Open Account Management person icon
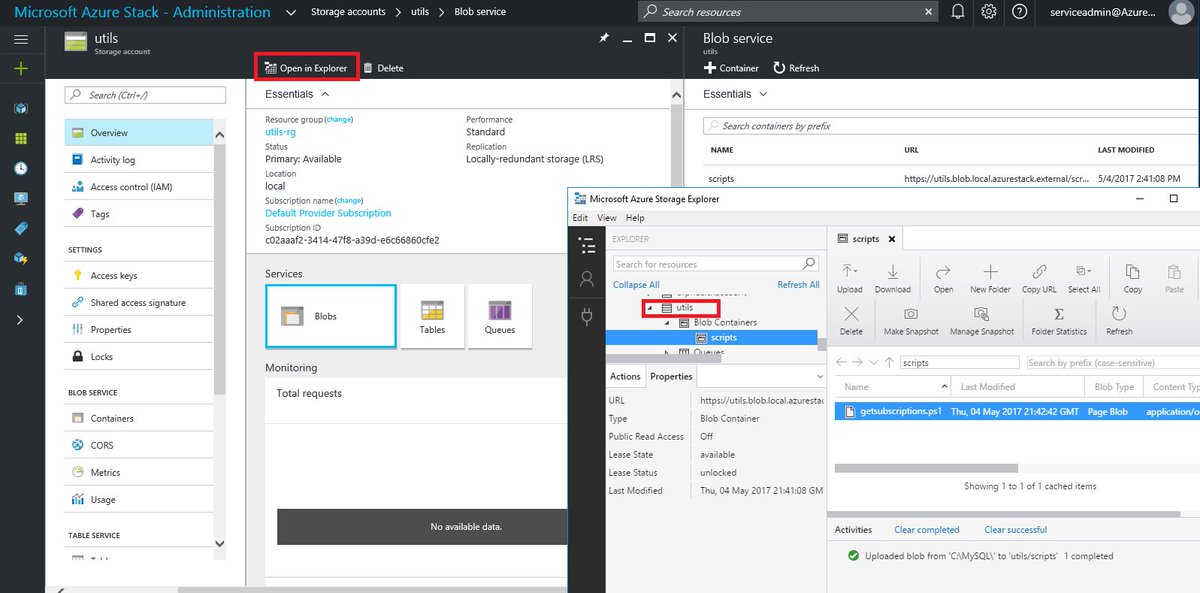This screenshot has width=1200, height=593. coord(587,280)
